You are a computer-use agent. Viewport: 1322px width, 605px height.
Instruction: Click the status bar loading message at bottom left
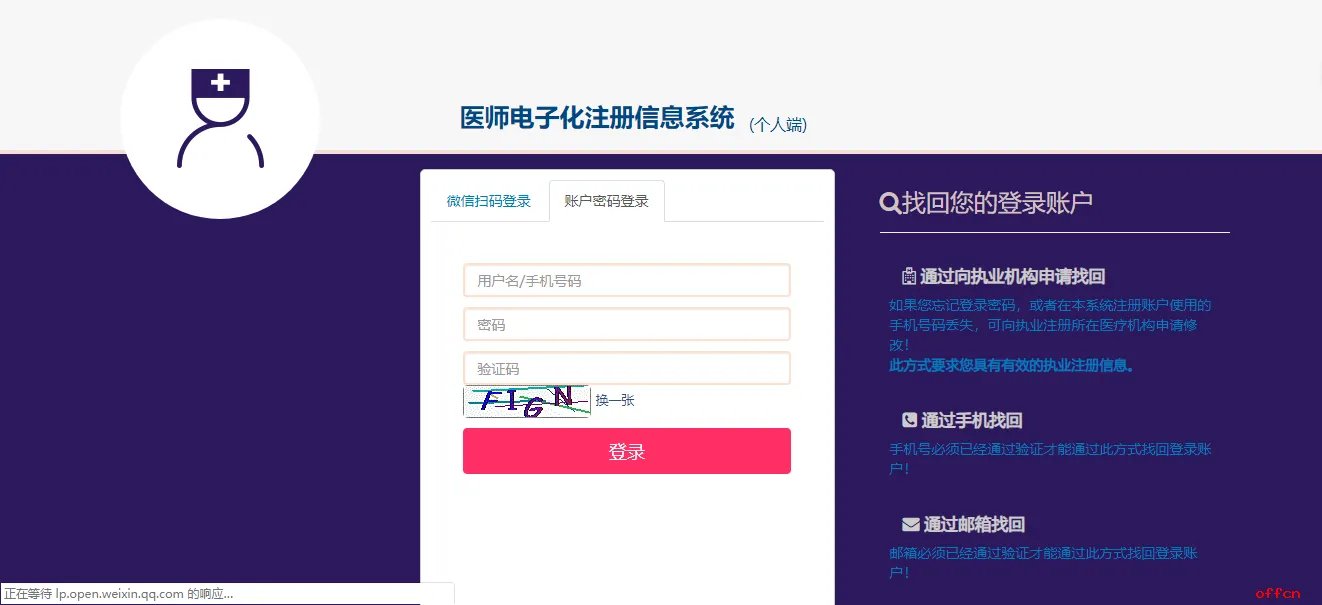pos(120,593)
